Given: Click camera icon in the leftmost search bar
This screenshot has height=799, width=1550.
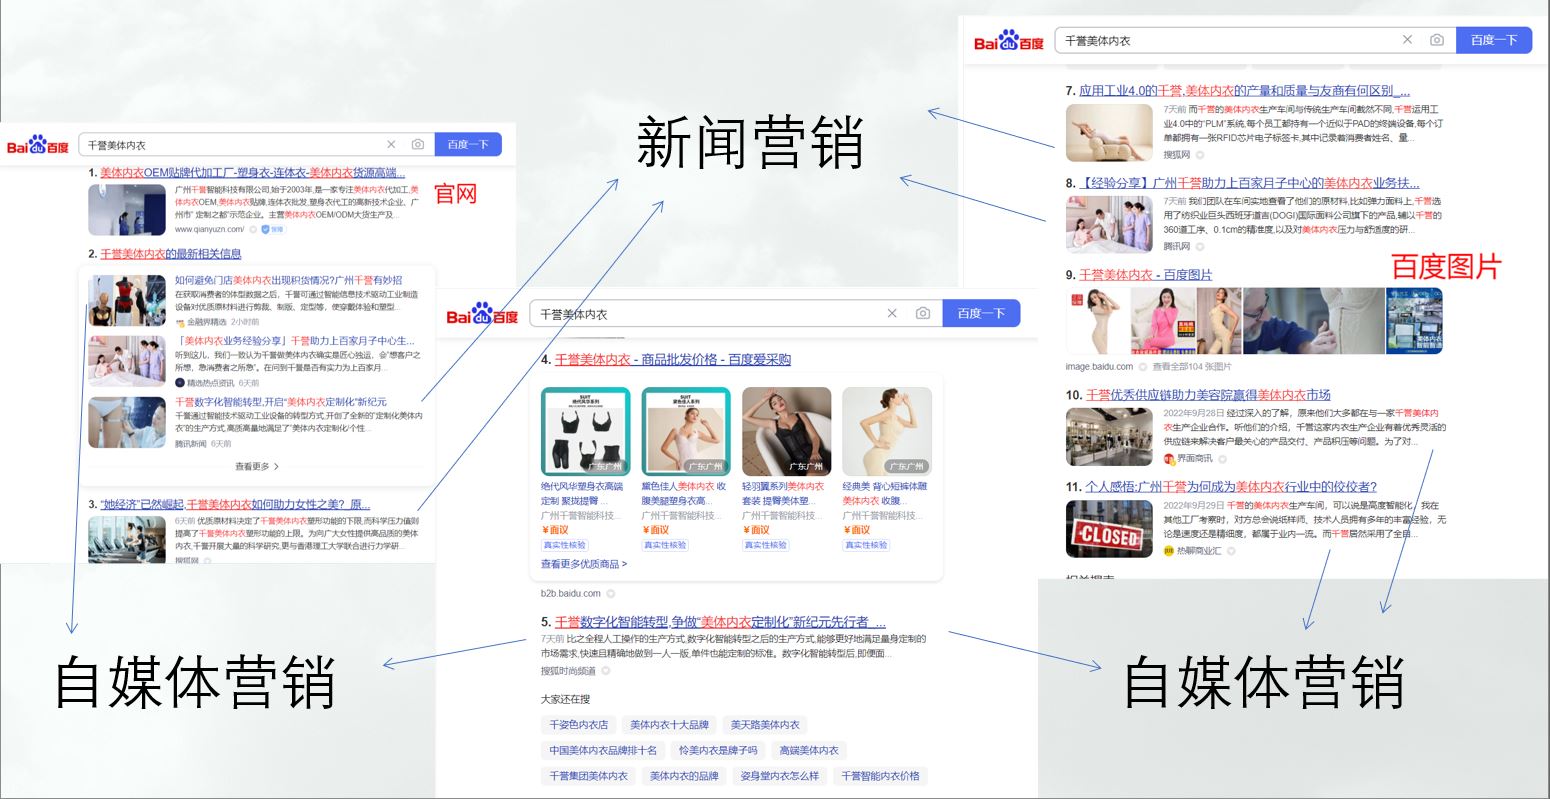Looking at the screenshot, I should click(417, 145).
